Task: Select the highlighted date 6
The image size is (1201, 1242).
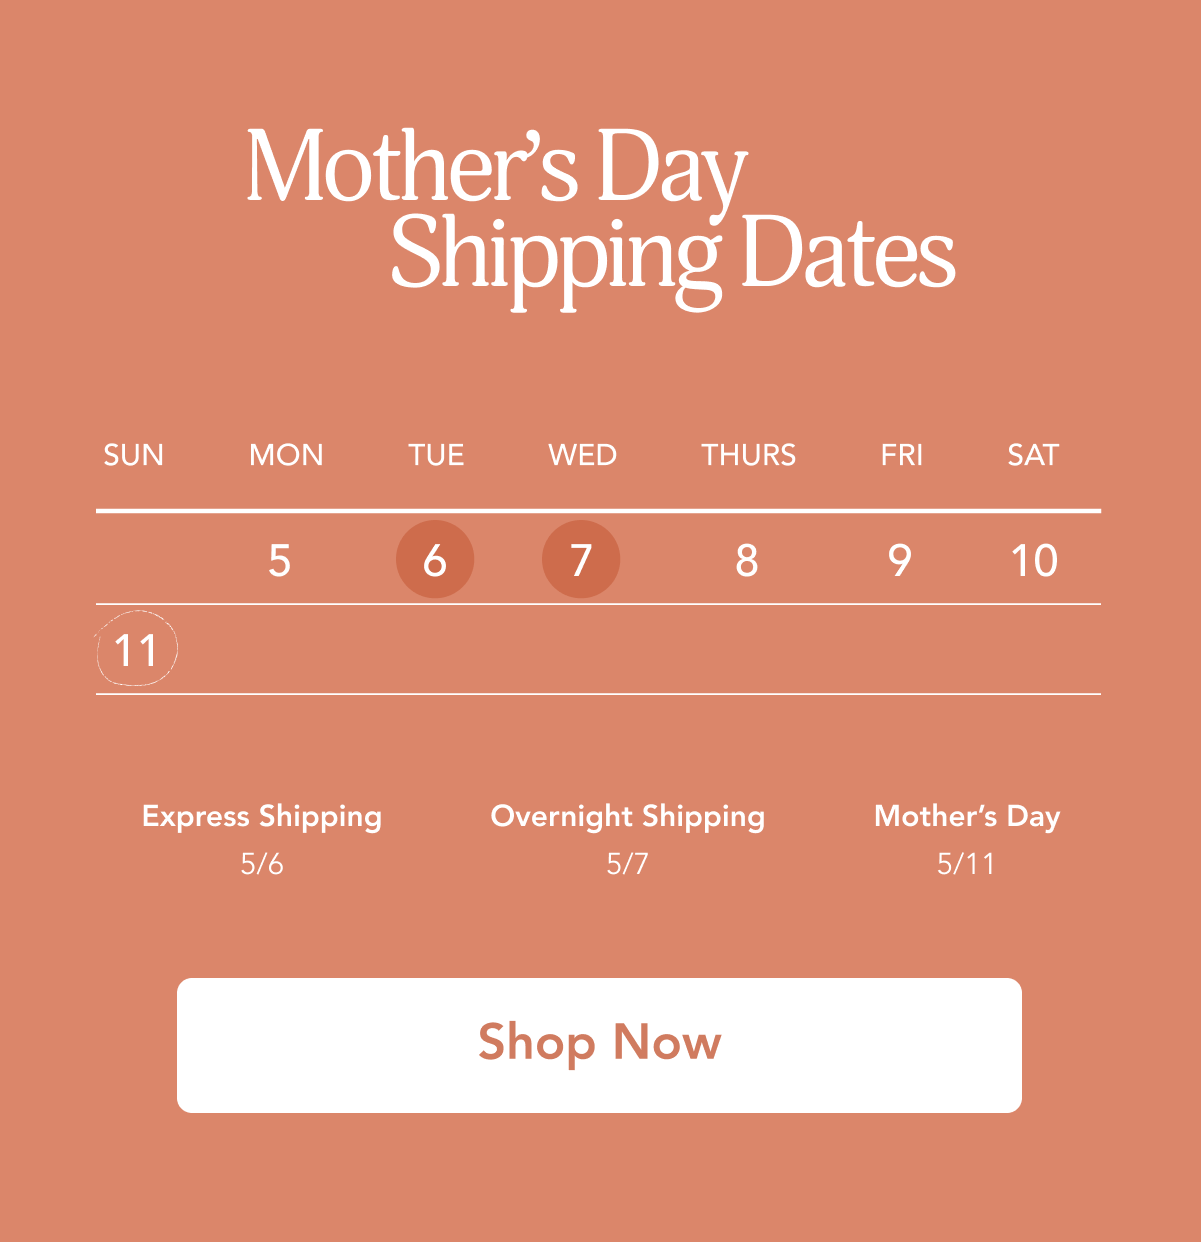Action: pos(435,560)
